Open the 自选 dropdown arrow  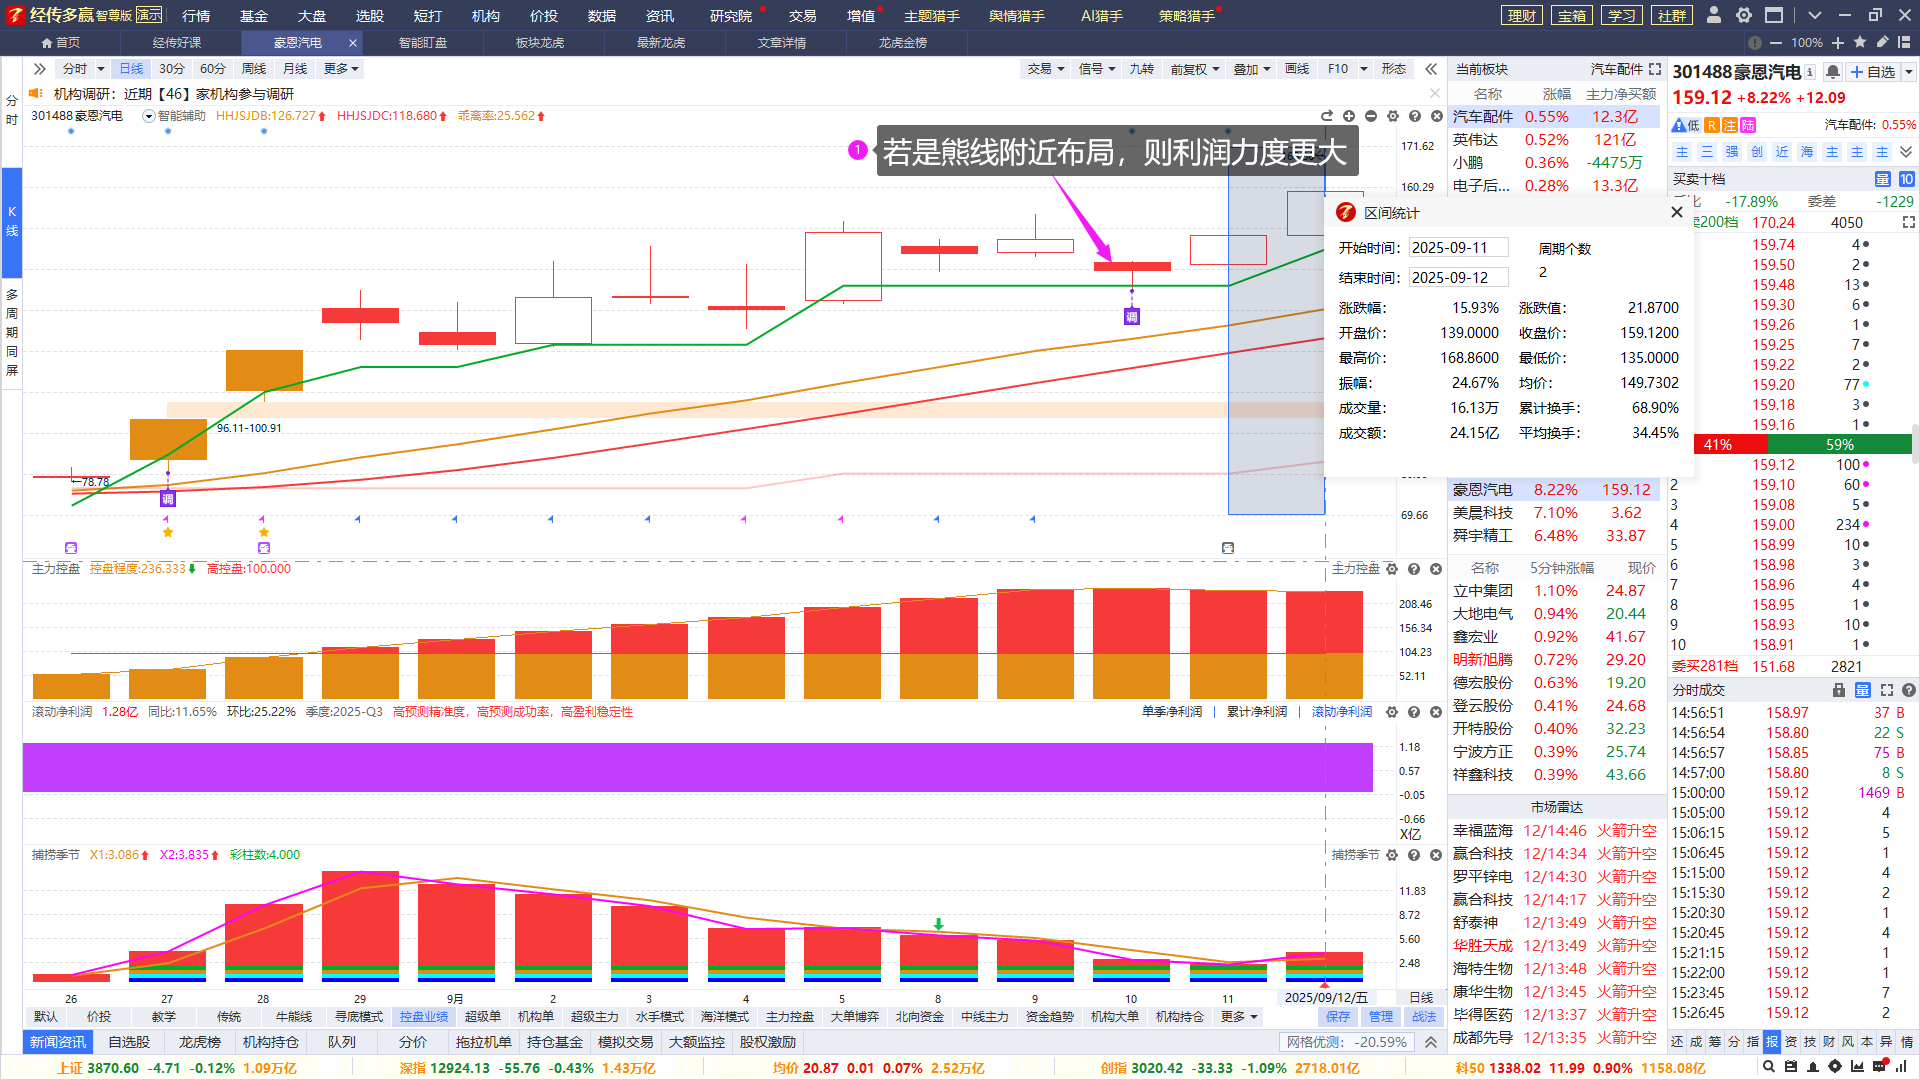tap(1908, 72)
